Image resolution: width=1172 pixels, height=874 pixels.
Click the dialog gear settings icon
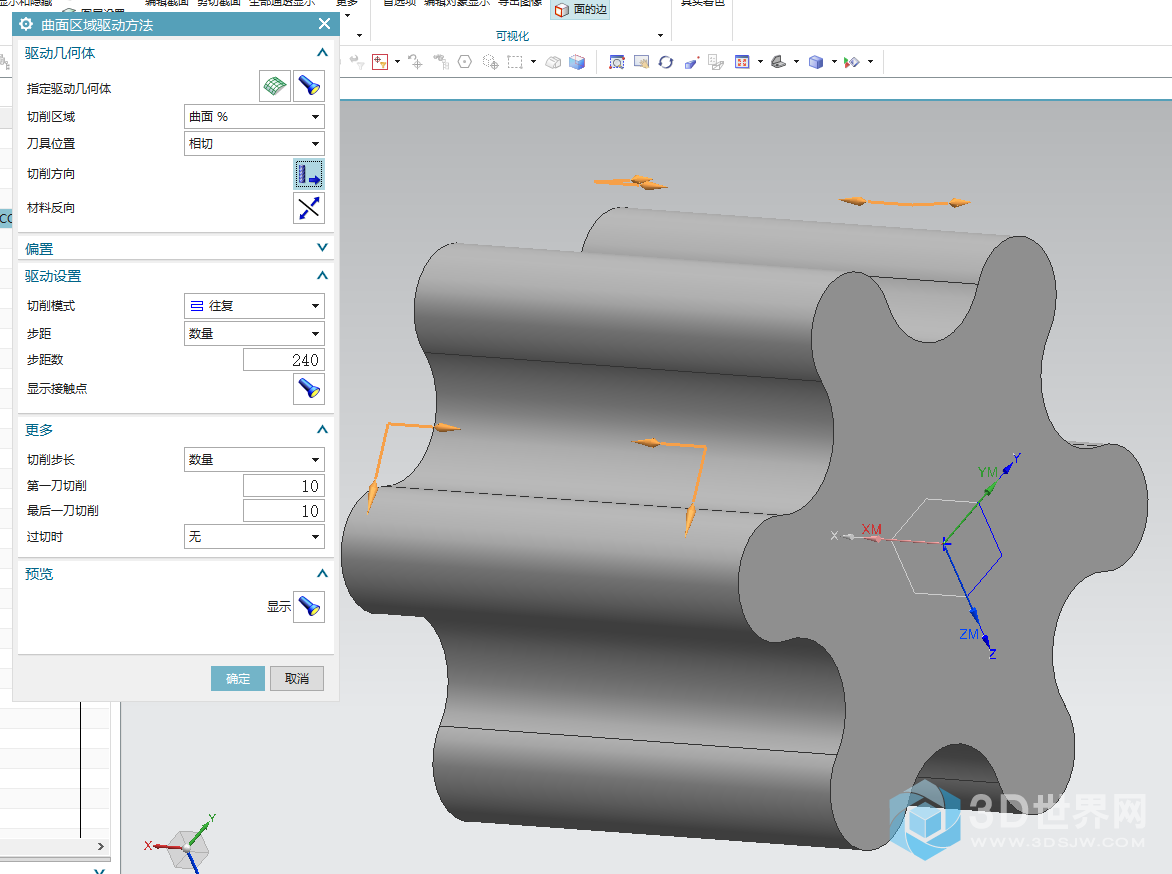[25, 24]
